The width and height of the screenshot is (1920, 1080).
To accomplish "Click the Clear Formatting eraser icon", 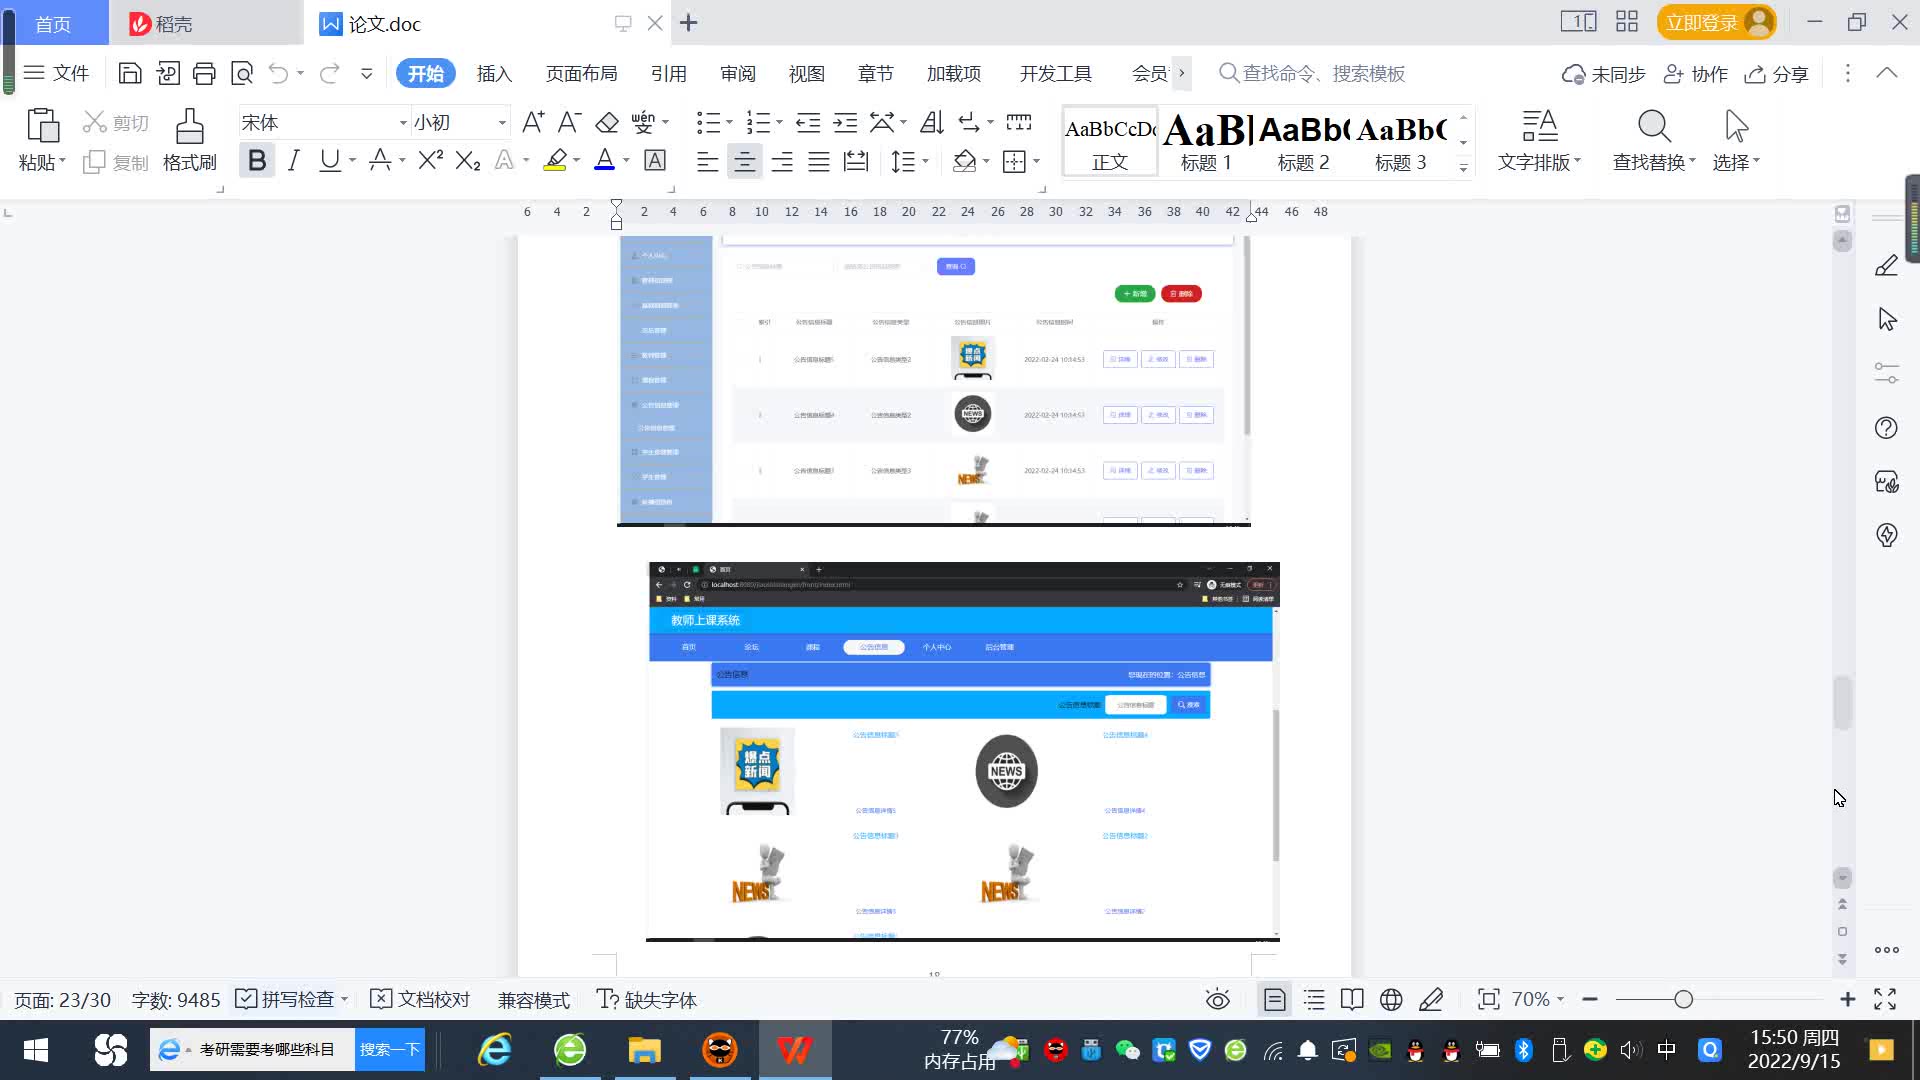I will click(x=607, y=122).
